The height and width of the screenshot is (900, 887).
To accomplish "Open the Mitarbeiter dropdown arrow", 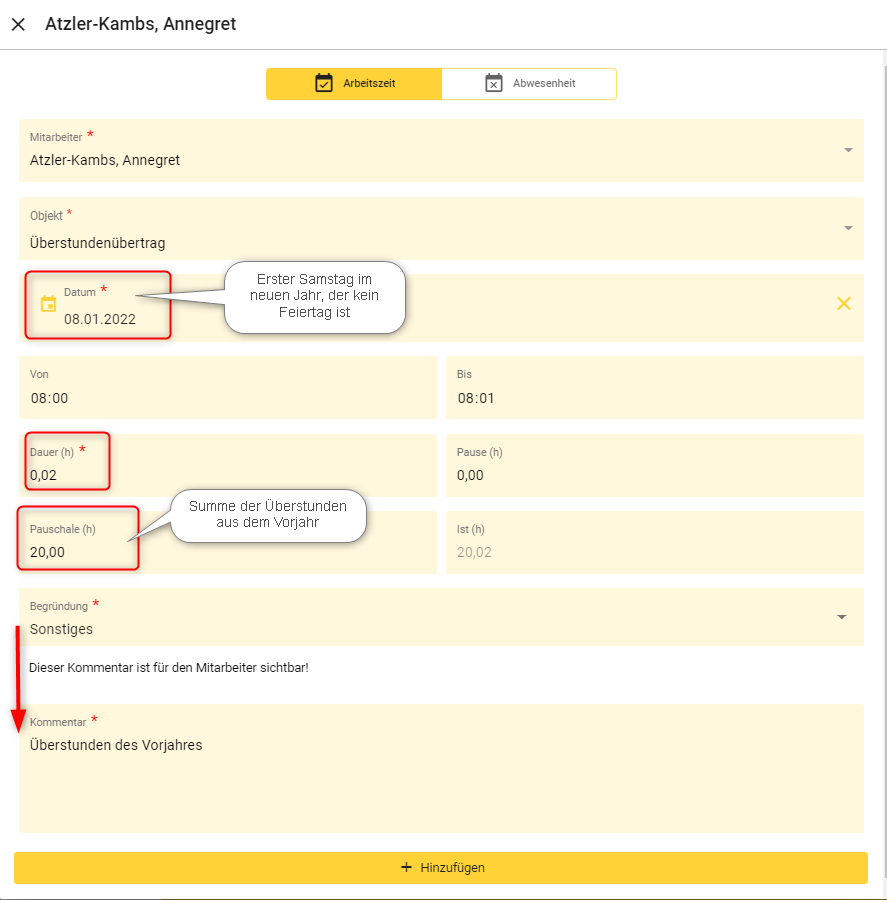I will pos(848,150).
